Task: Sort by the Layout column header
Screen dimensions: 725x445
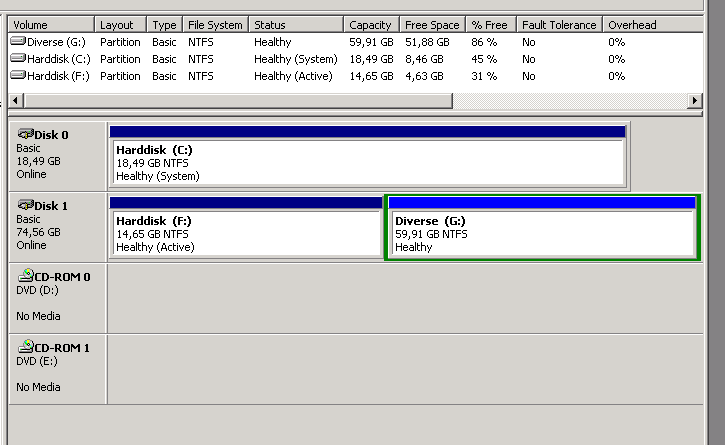Action: pos(120,25)
